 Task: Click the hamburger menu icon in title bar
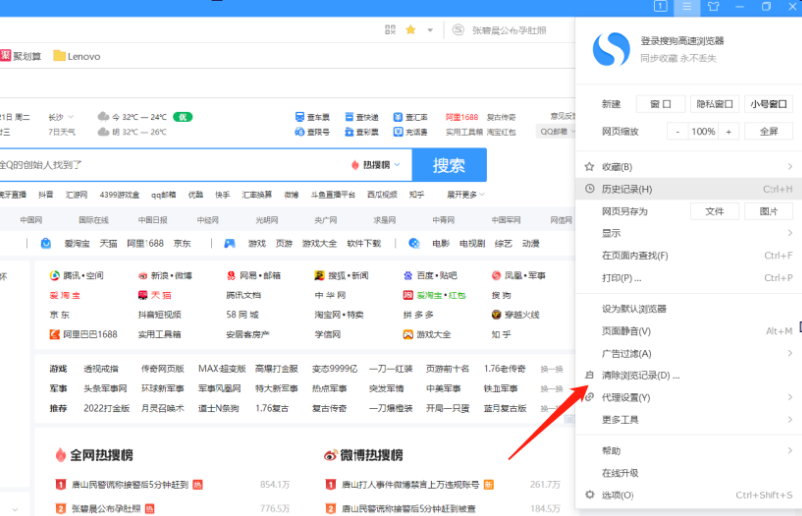[x=686, y=7]
